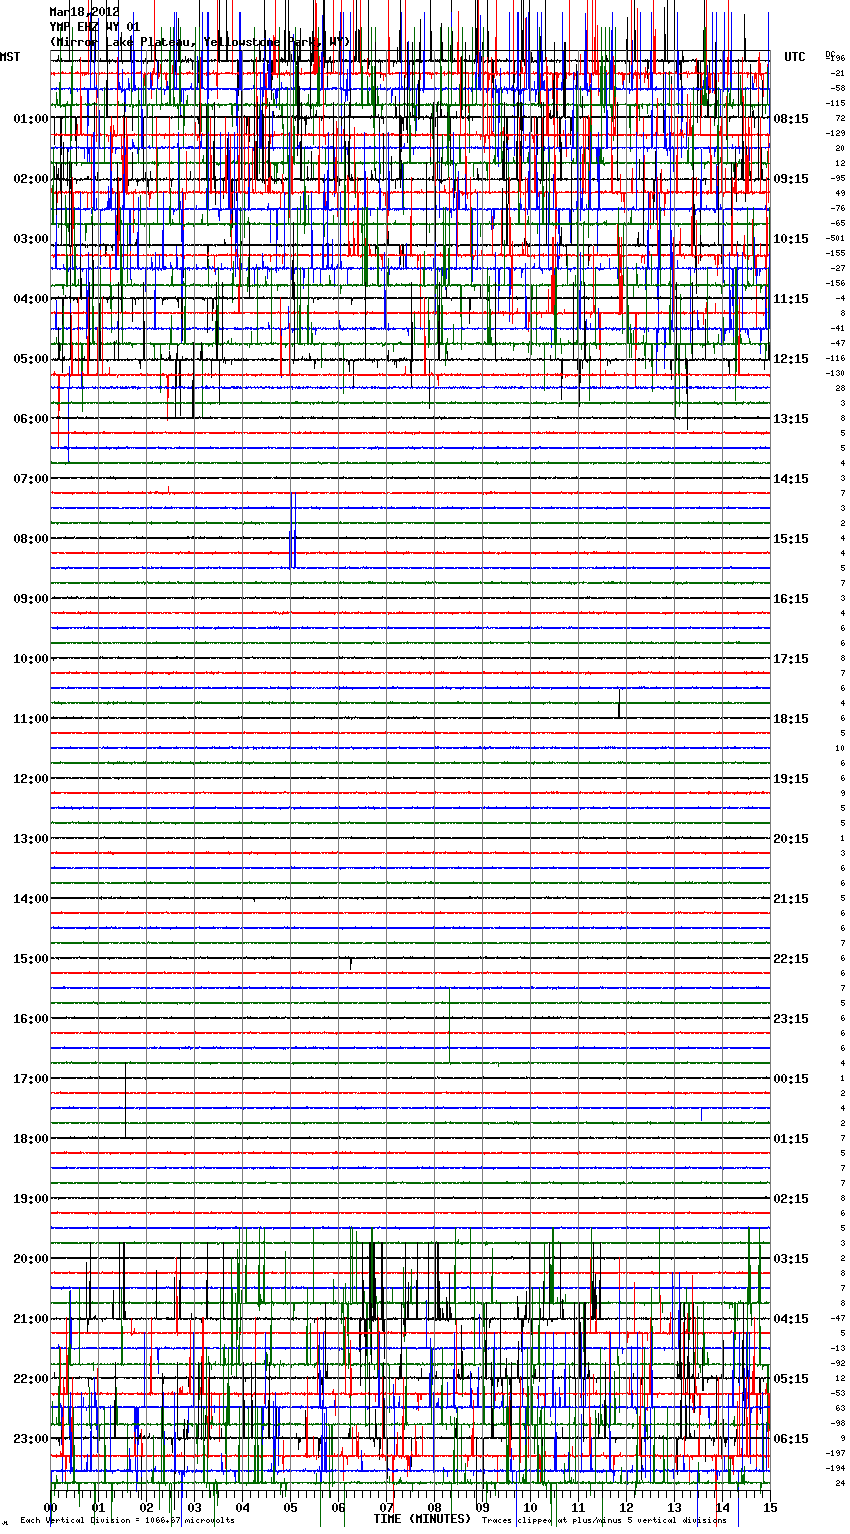Click the 15:15 UTC time label
The width and height of the screenshot is (850, 1534).
pyautogui.click(x=791, y=539)
